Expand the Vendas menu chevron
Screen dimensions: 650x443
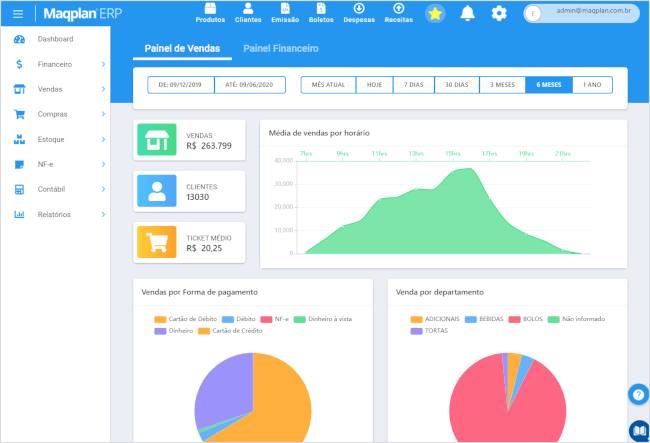click(x=103, y=89)
